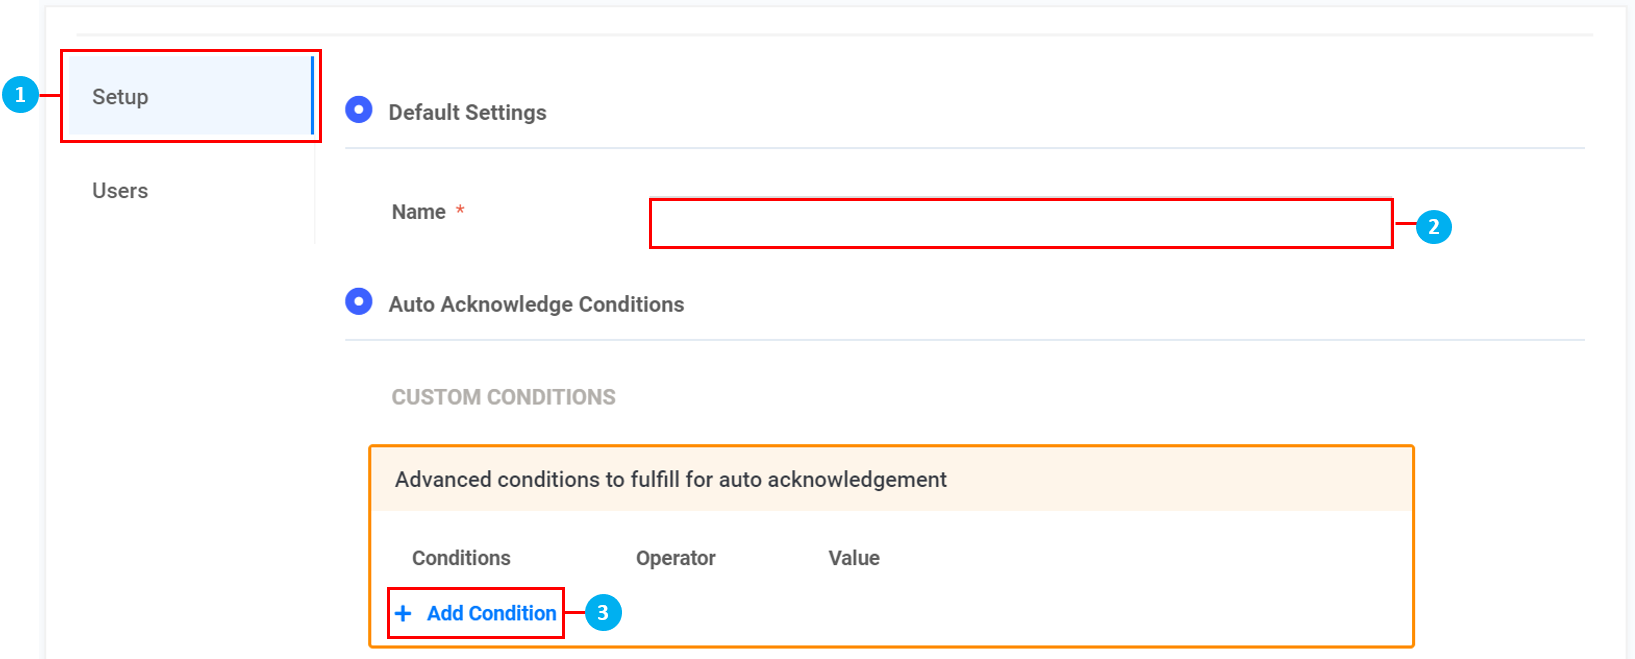Click the Auto Acknowledge Conditions circle icon

tap(358, 301)
